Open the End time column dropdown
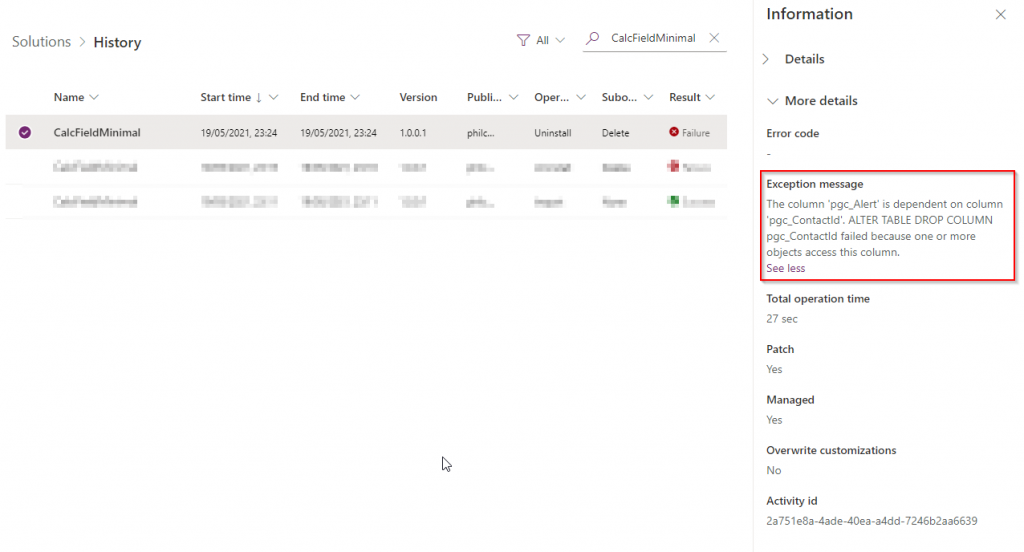Screen dimensions: 1024x552 tap(355, 97)
